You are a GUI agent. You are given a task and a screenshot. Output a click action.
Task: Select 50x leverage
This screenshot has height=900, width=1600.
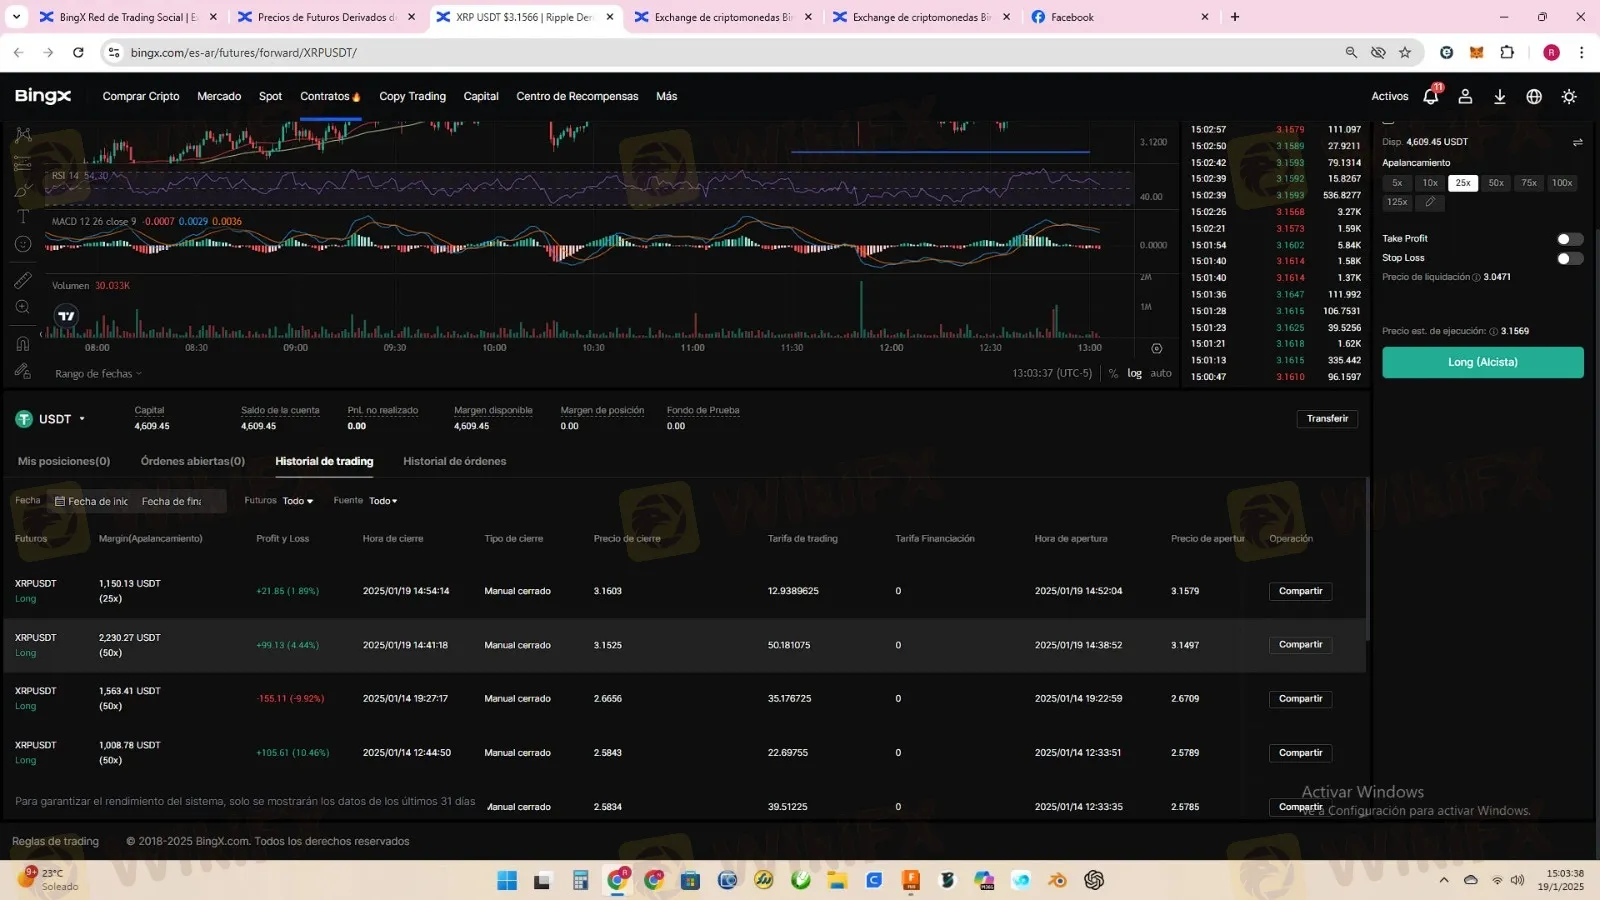pyautogui.click(x=1496, y=183)
